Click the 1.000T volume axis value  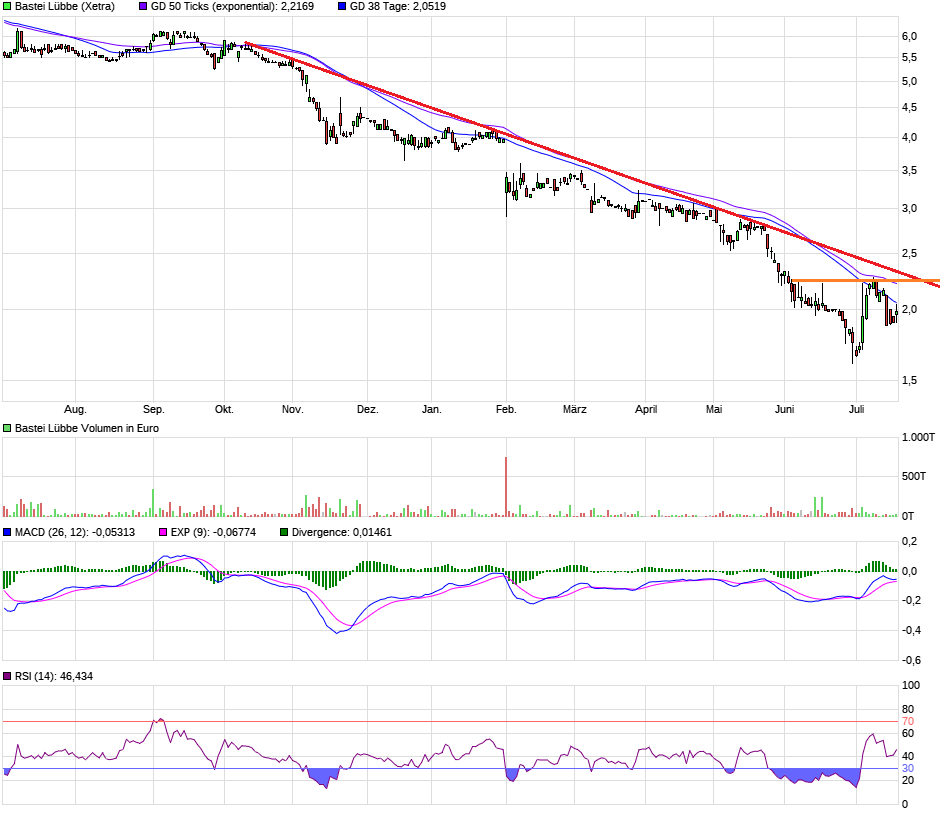(x=918, y=438)
